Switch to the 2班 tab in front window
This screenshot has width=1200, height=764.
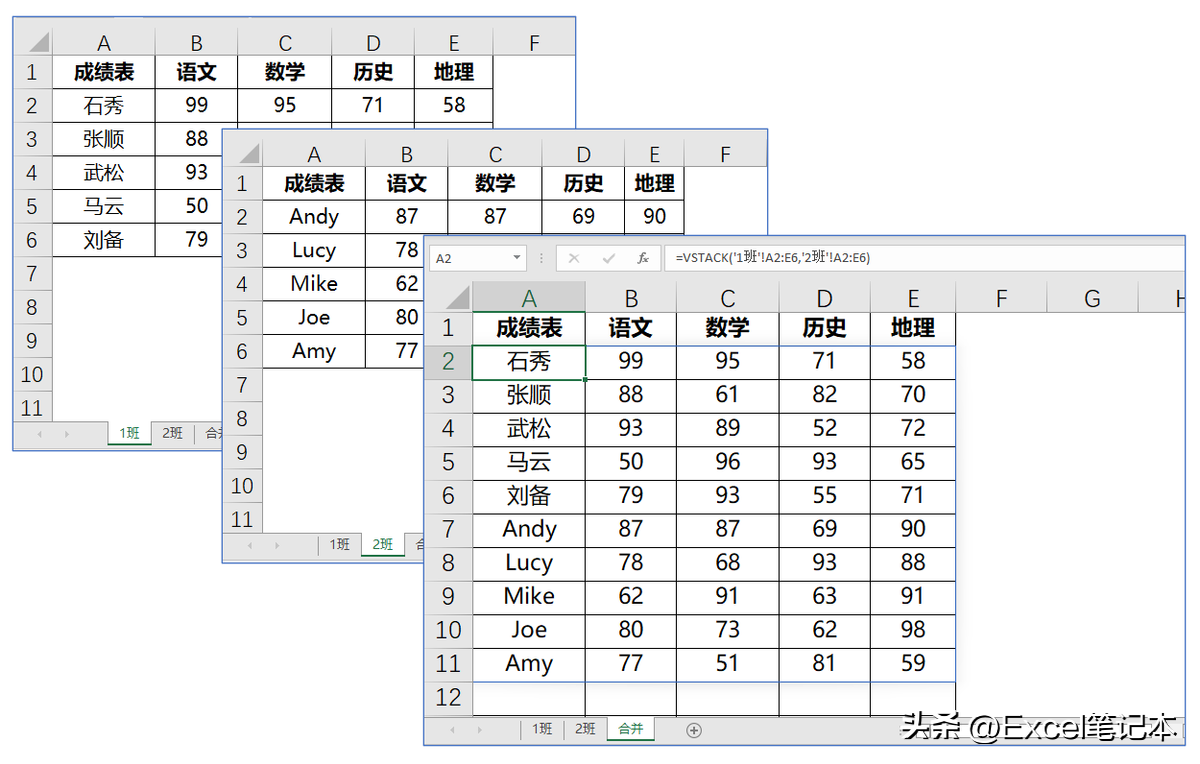click(x=585, y=729)
